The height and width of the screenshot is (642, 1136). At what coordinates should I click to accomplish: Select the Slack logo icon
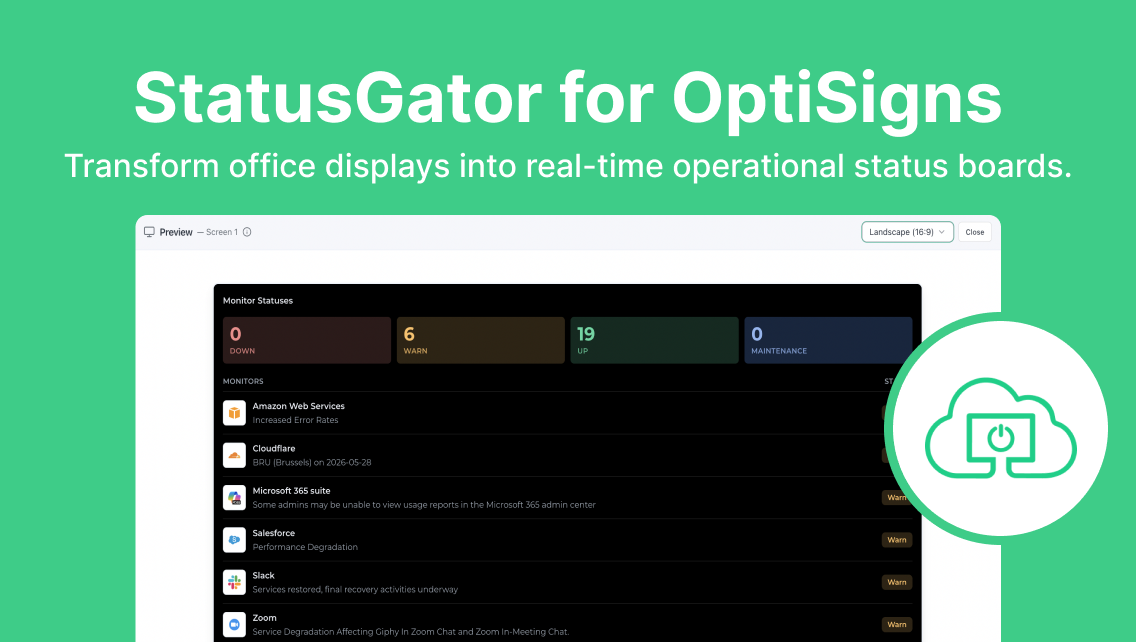click(234, 582)
